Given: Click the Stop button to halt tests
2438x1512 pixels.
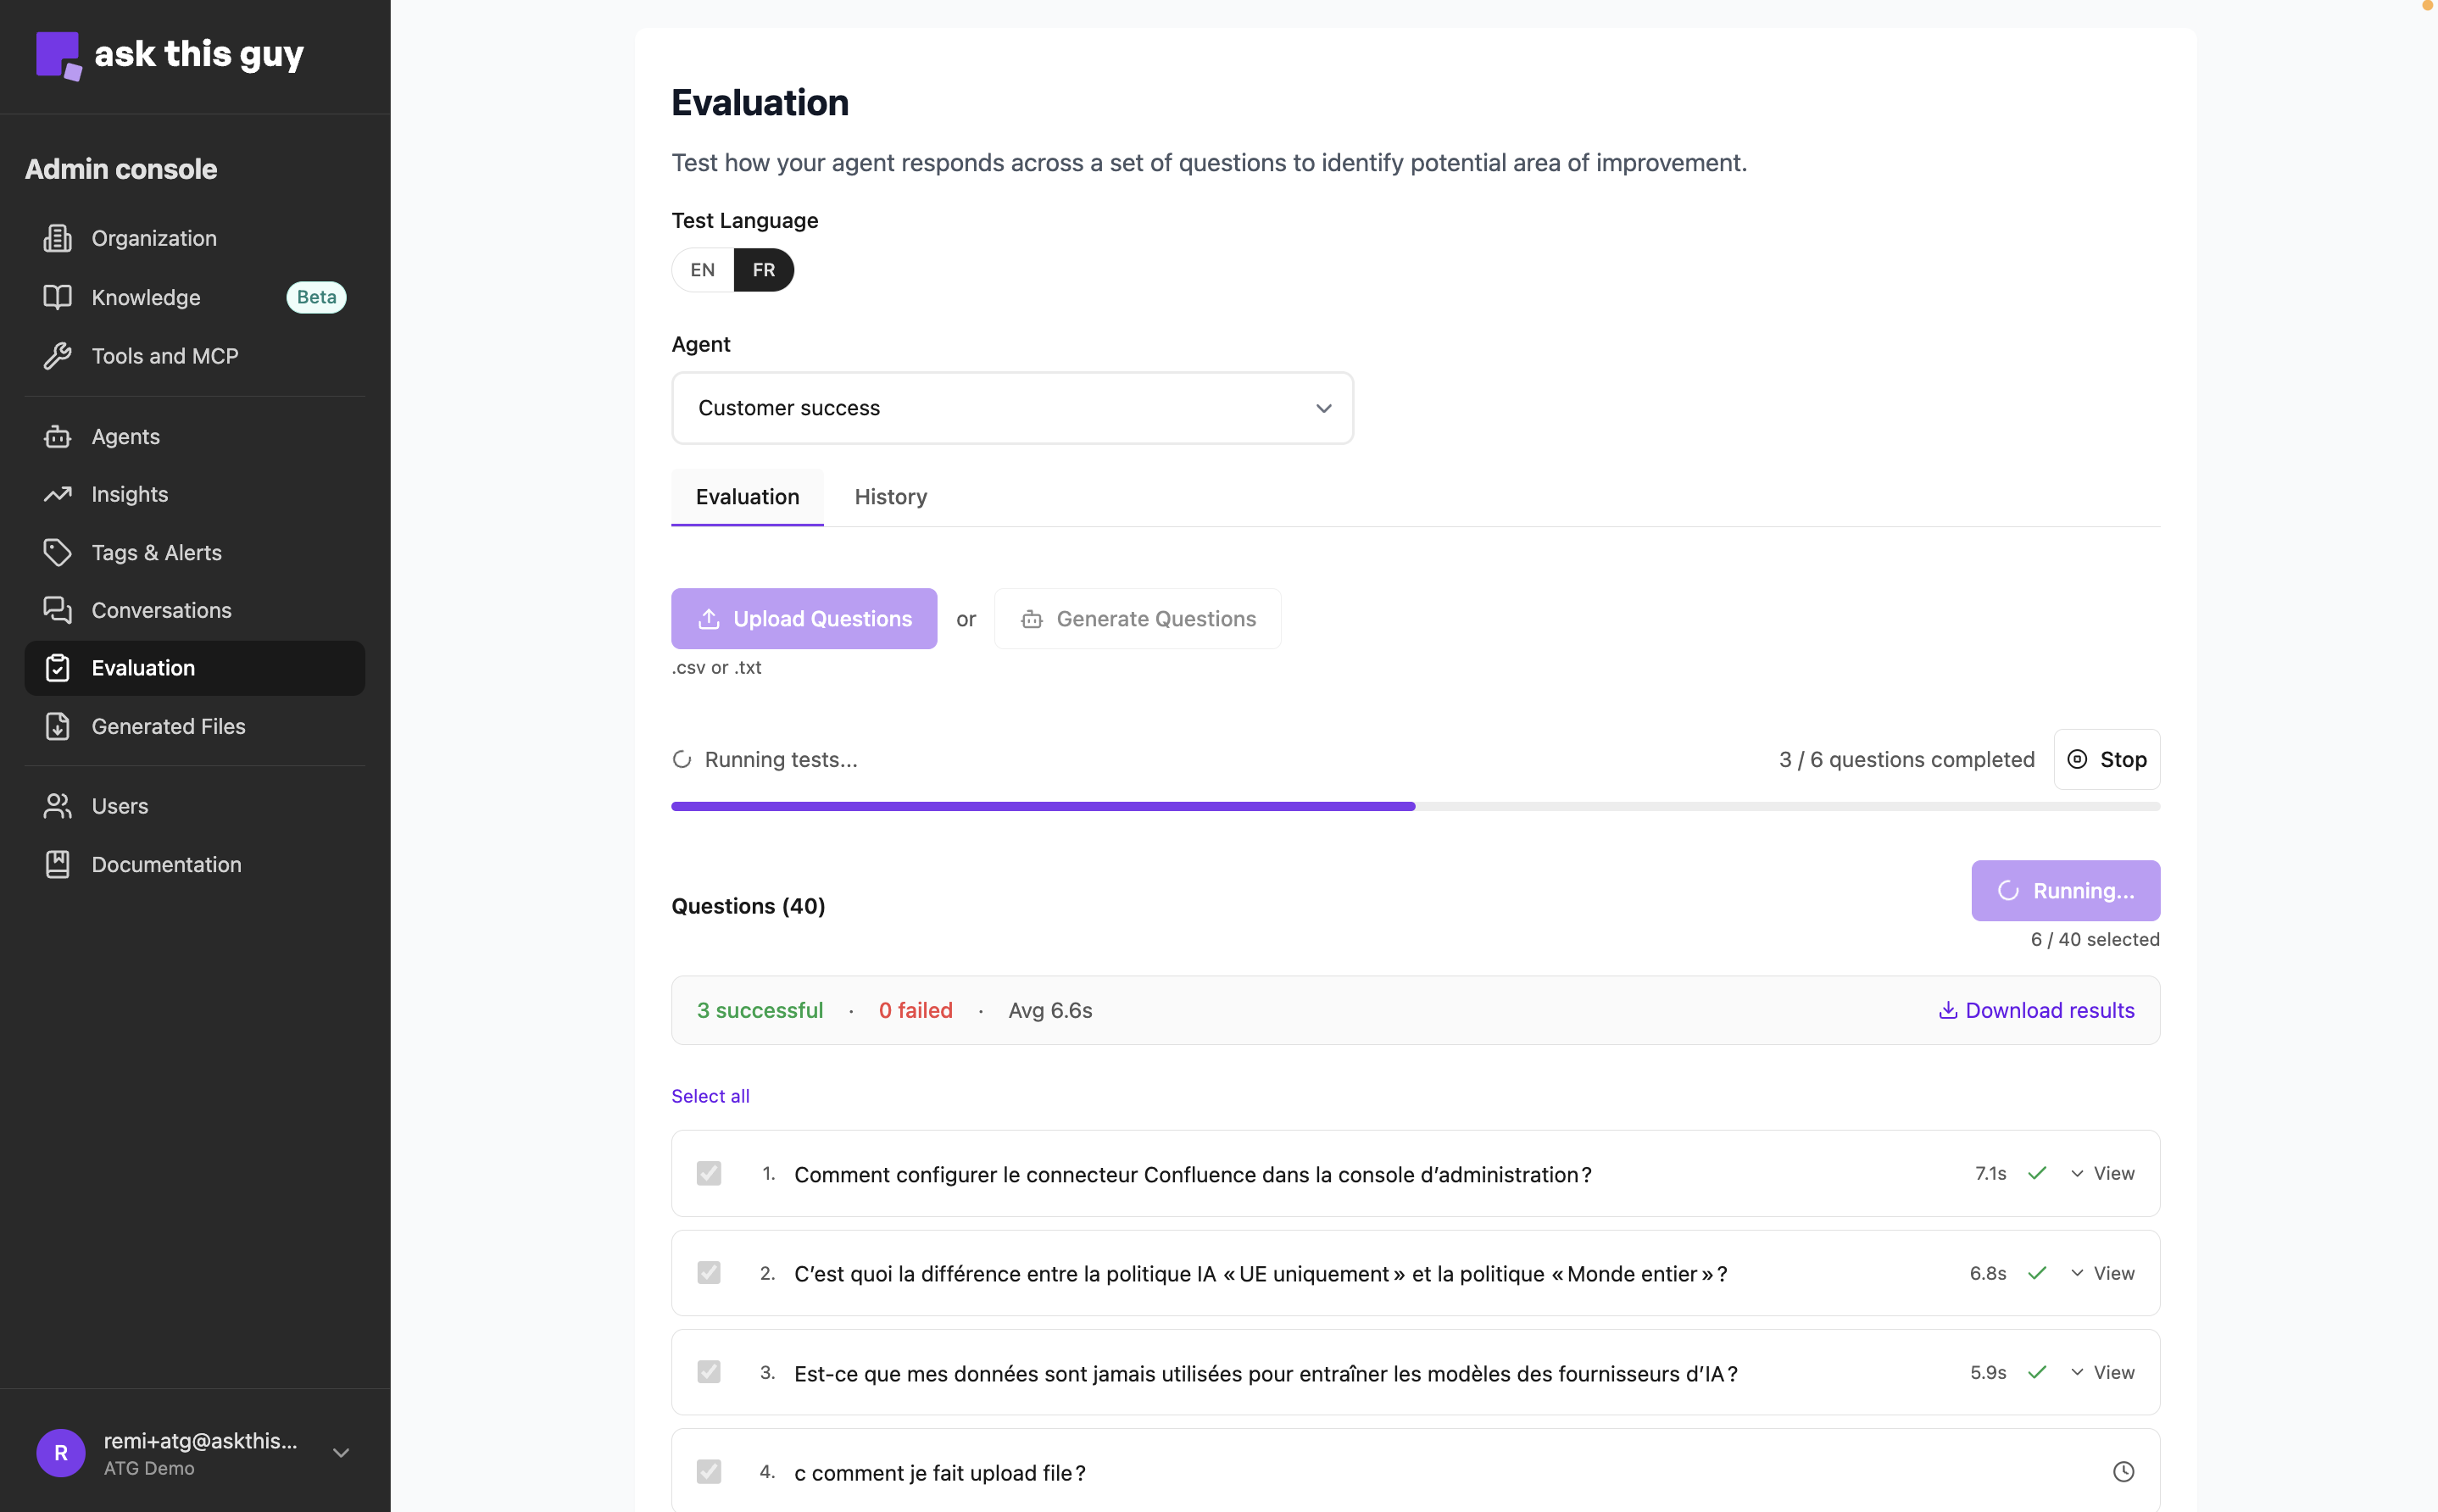Looking at the screenshot, I should click(2106, 759).
